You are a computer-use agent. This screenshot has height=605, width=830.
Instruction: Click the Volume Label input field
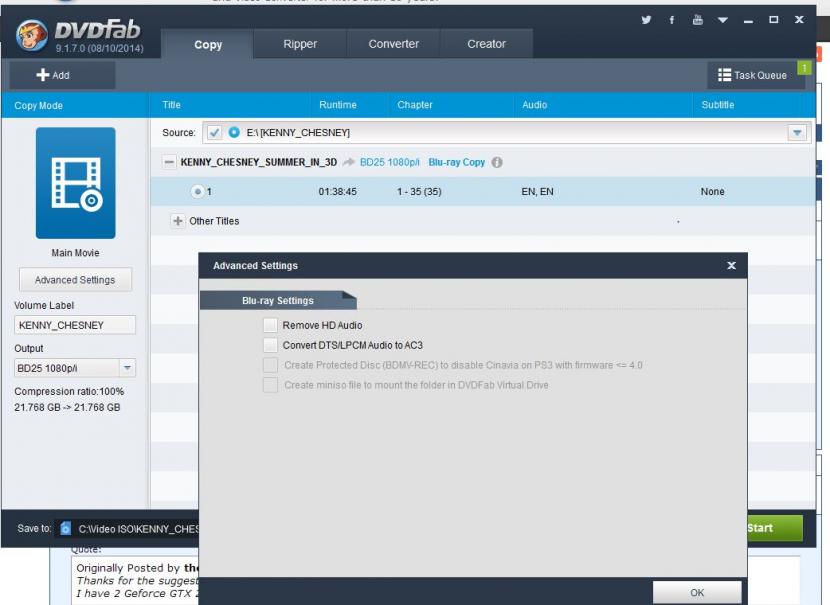75,325
